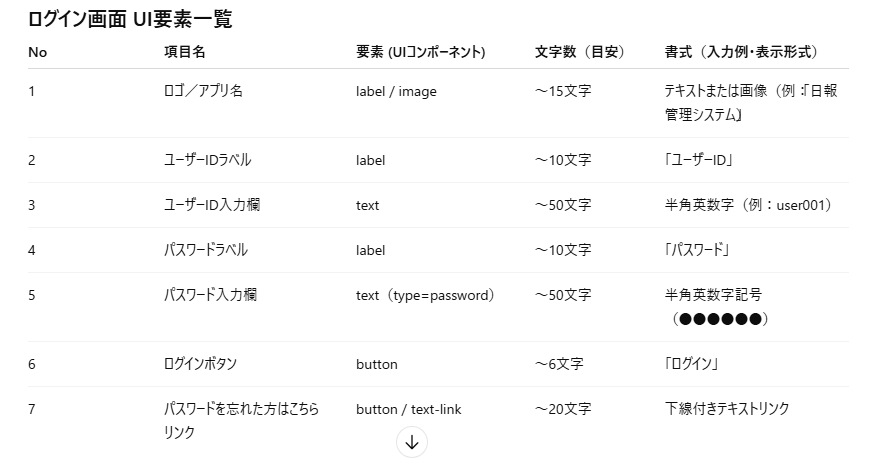870x475 pixels.
Task: Click the No column header
Action: pos(37,52)
